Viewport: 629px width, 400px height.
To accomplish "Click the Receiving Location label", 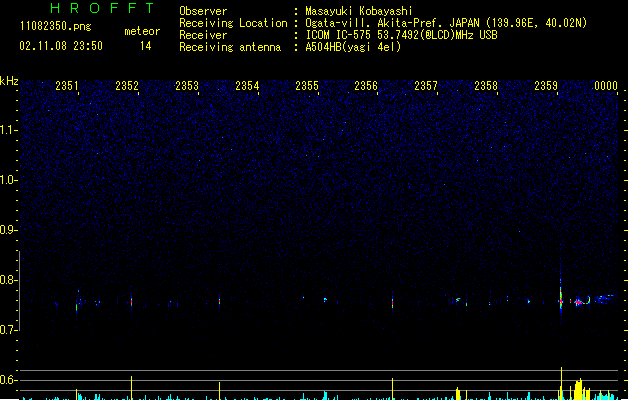I will [x=233, y=23].
